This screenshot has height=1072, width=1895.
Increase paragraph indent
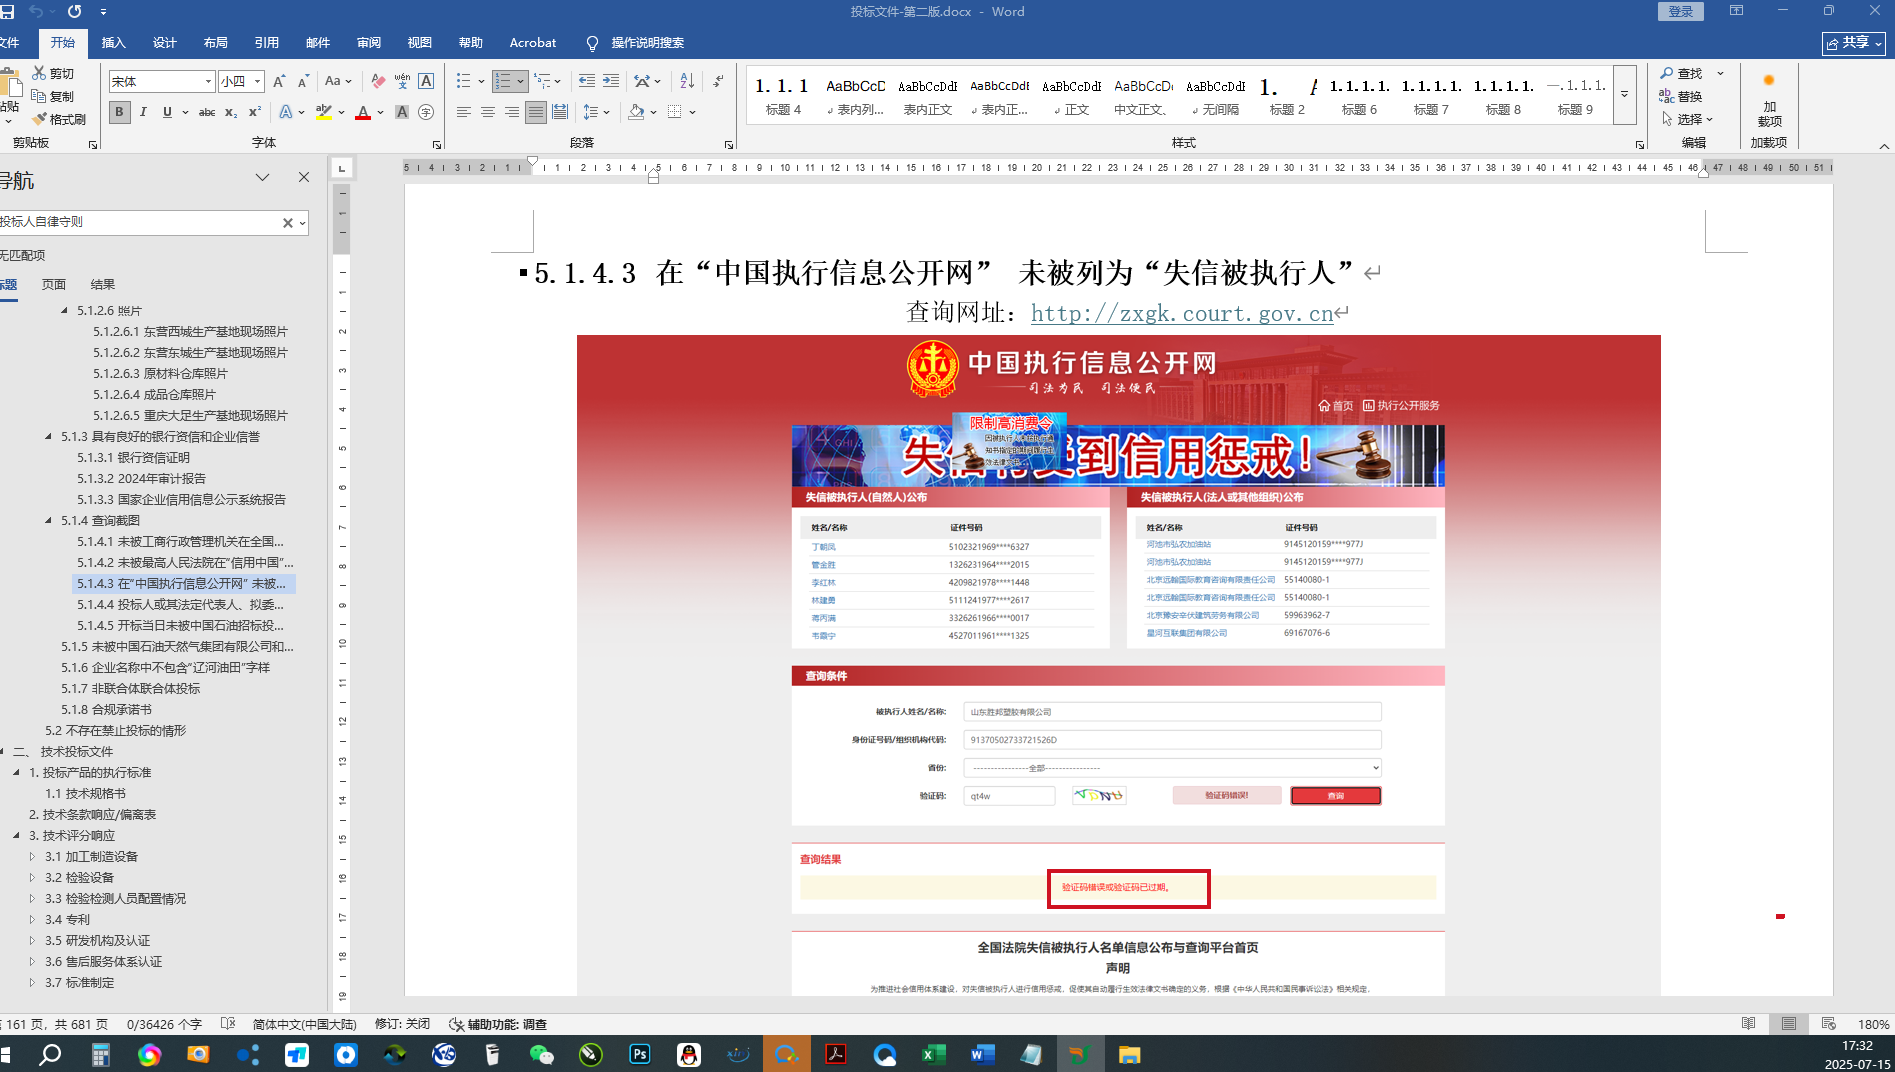[611, 81]
